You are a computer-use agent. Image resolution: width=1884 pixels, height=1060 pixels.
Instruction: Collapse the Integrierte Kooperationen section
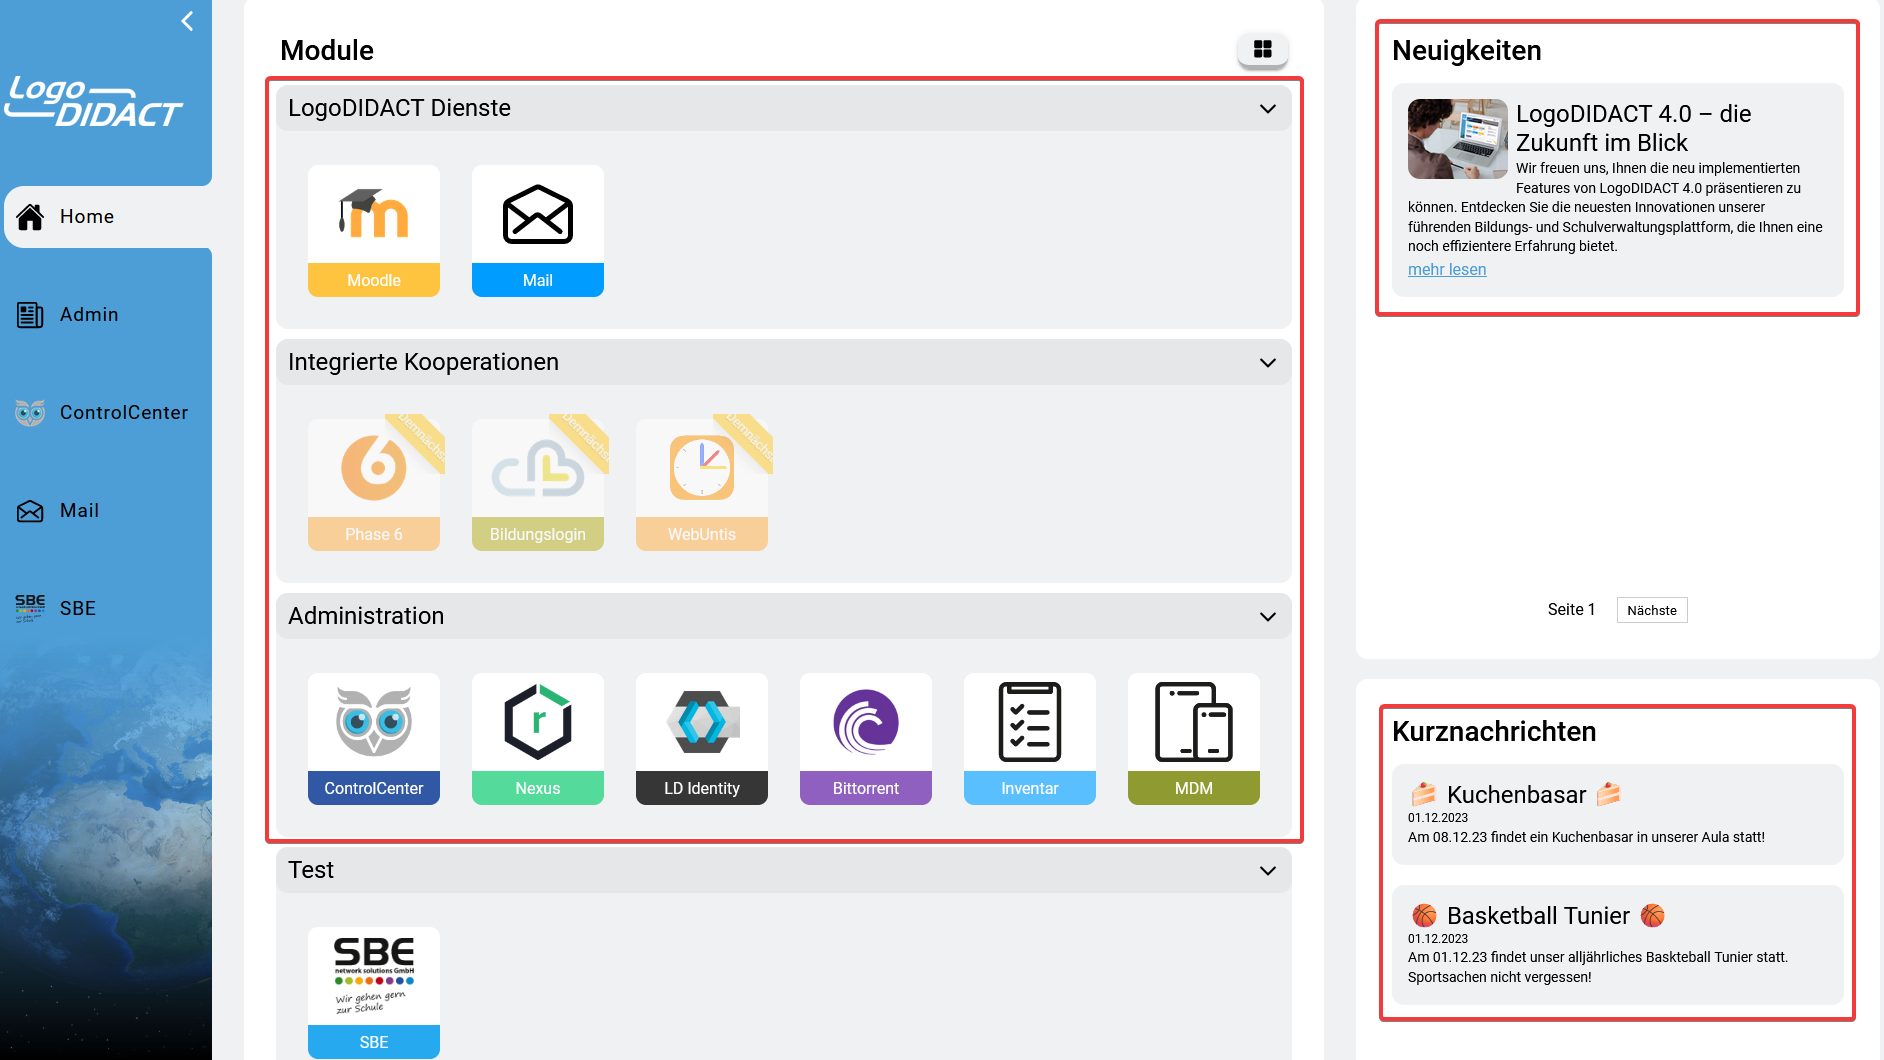(1268, 362)
